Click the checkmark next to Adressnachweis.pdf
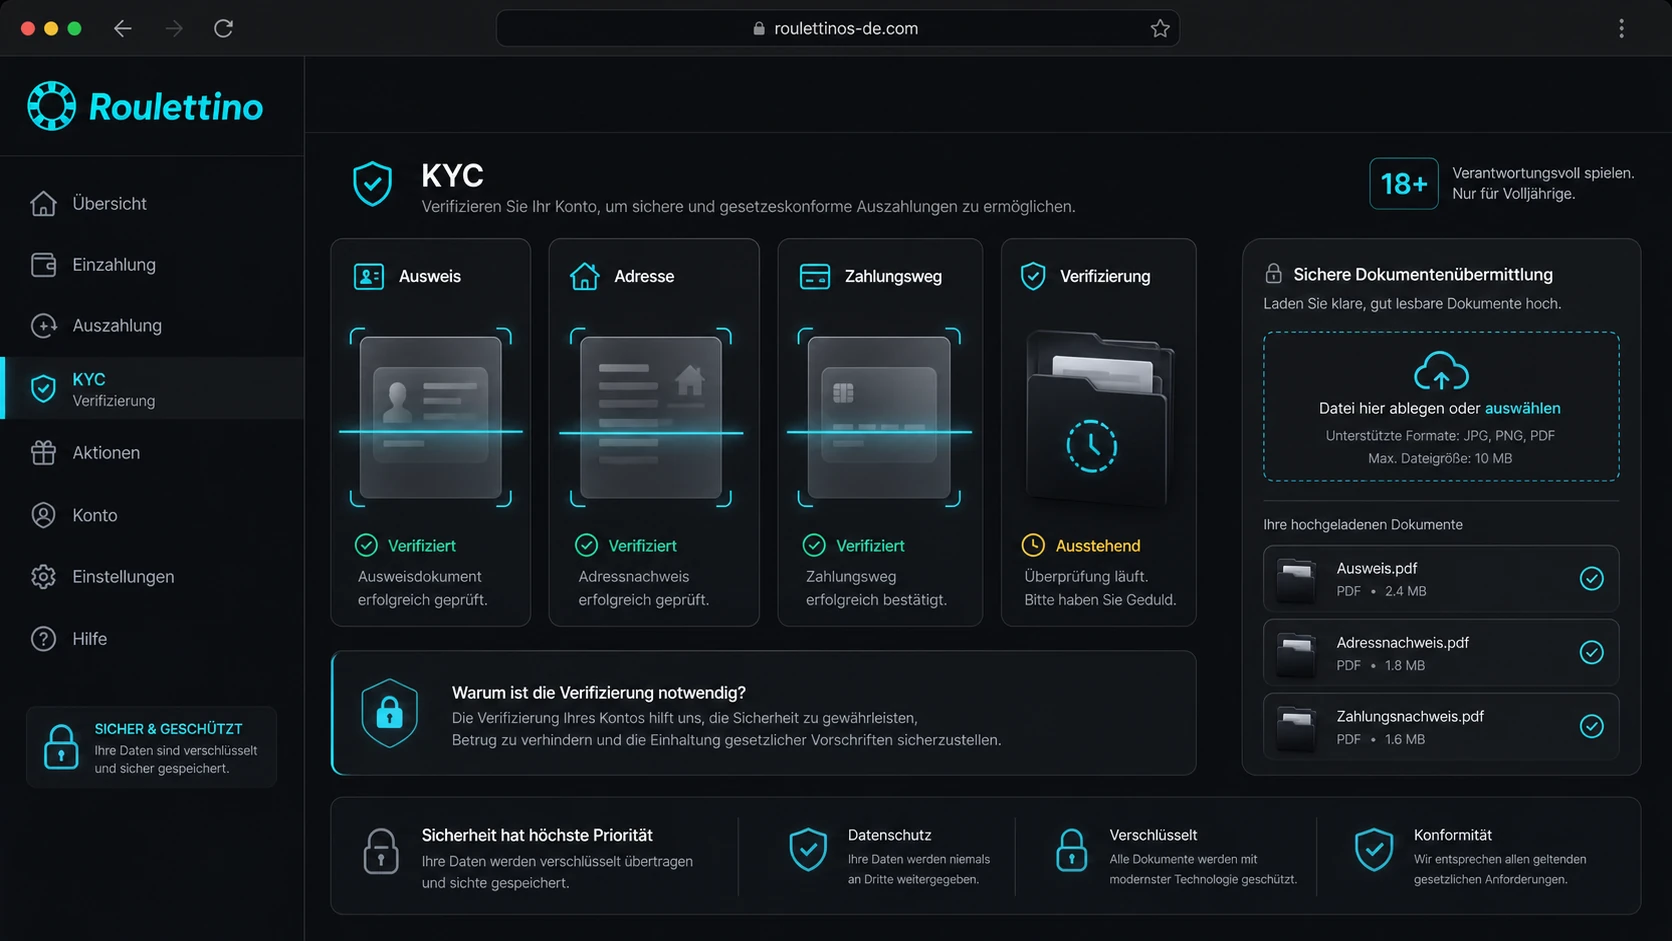The height and width of the screenshot is (941, 1672). (x=1591, y=652)
